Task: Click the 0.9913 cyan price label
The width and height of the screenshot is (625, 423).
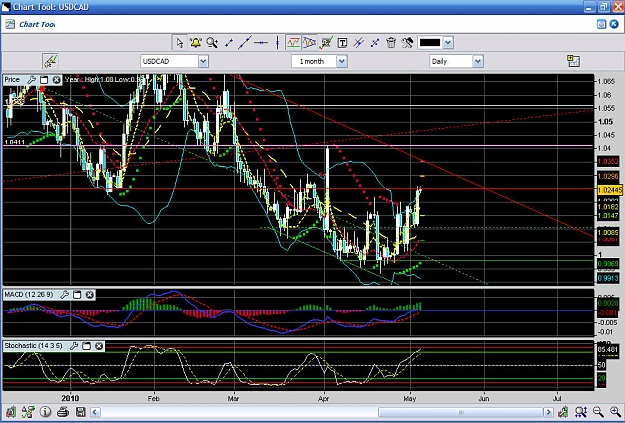Action: pyautogui.click(x=608, y=278)
